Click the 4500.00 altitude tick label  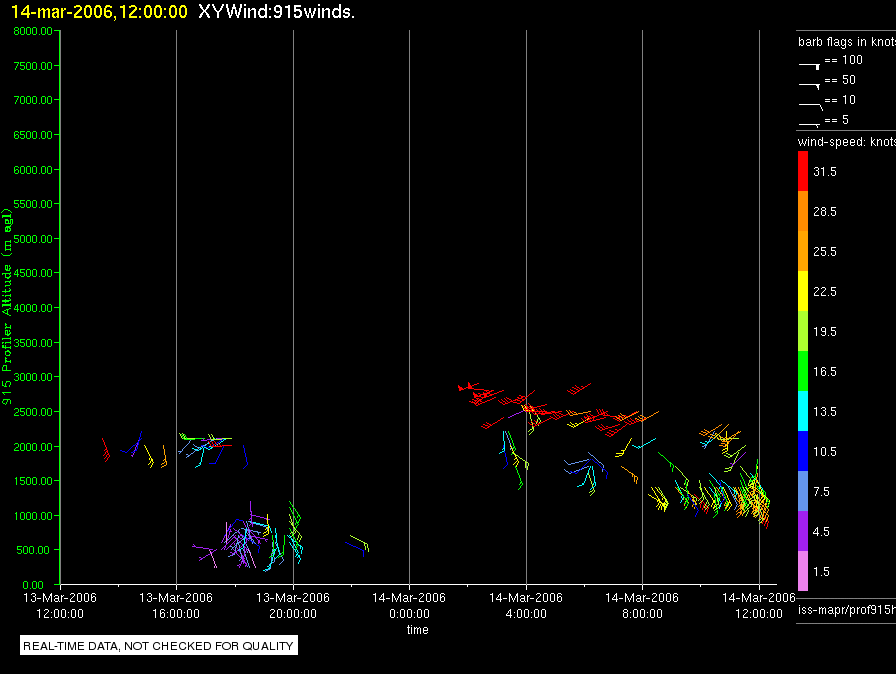coord(33,273)
